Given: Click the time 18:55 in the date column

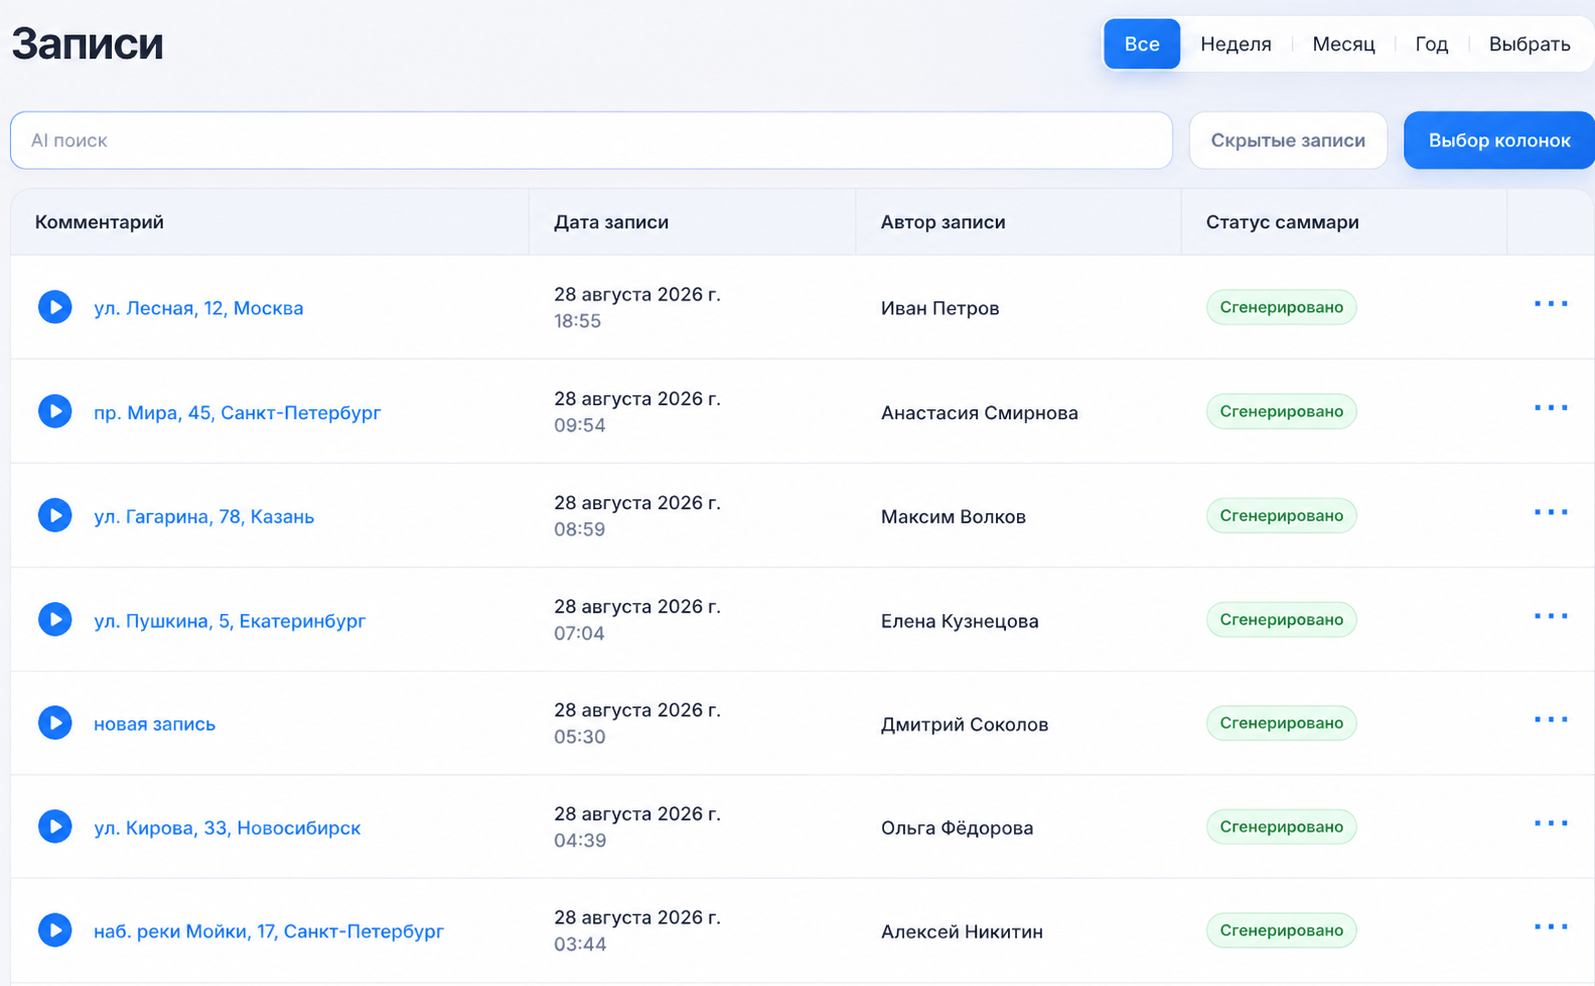Looking at the screenshot, I should click(x=577, y=321).
